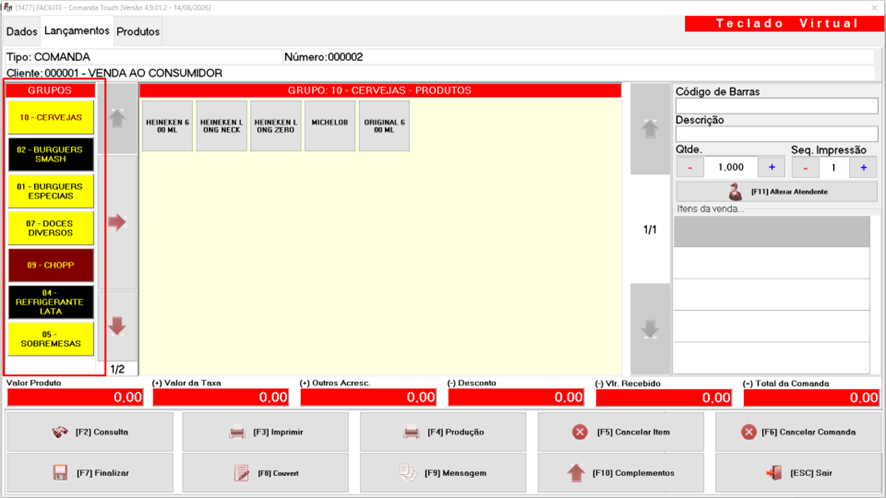This screenshot has width=886, height=498.
Task: Go to next groups page using red down arrow
Action: point(117,326)
